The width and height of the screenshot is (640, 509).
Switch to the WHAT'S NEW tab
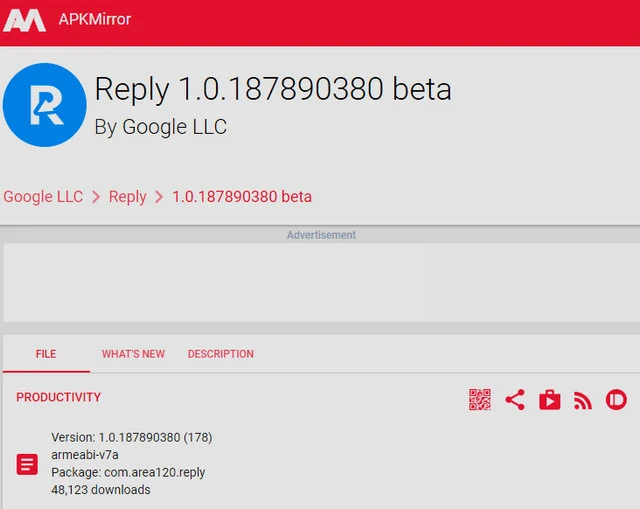click(x=133, y=354)
